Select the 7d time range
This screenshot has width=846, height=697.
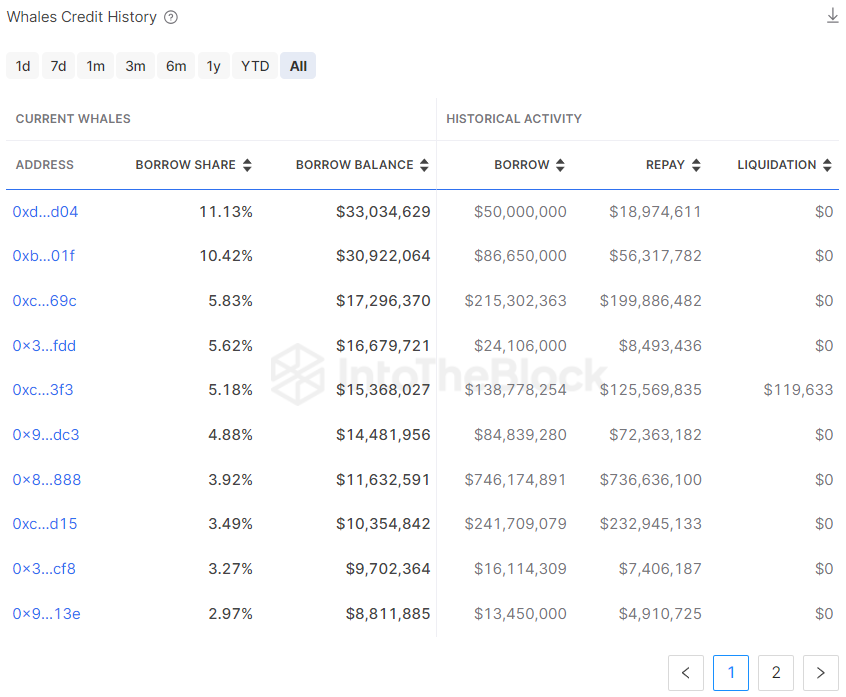[x=59, y=66]
